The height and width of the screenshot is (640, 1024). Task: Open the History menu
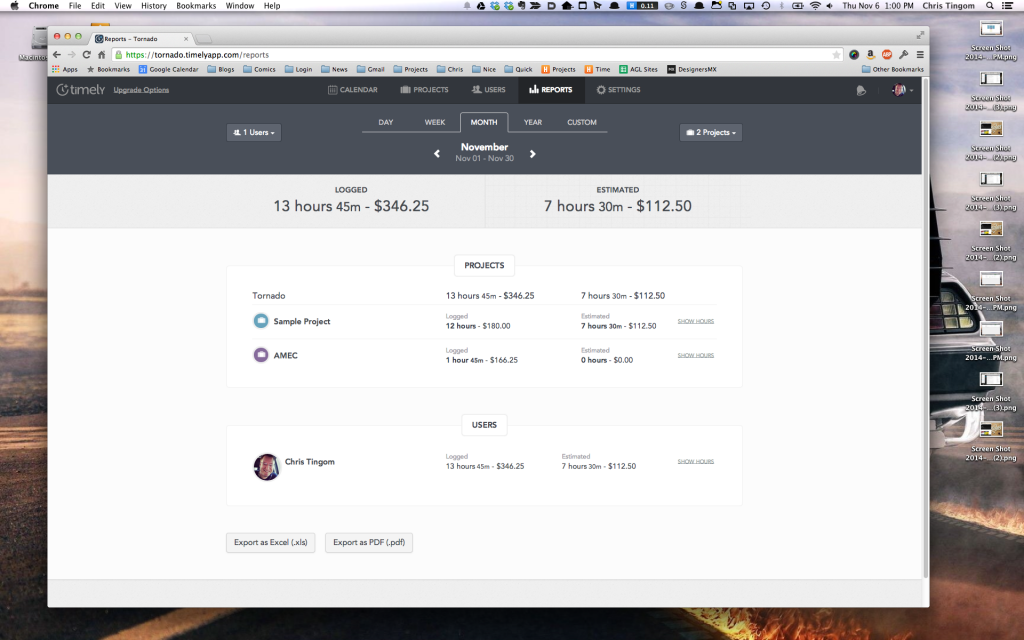point(153,6)
